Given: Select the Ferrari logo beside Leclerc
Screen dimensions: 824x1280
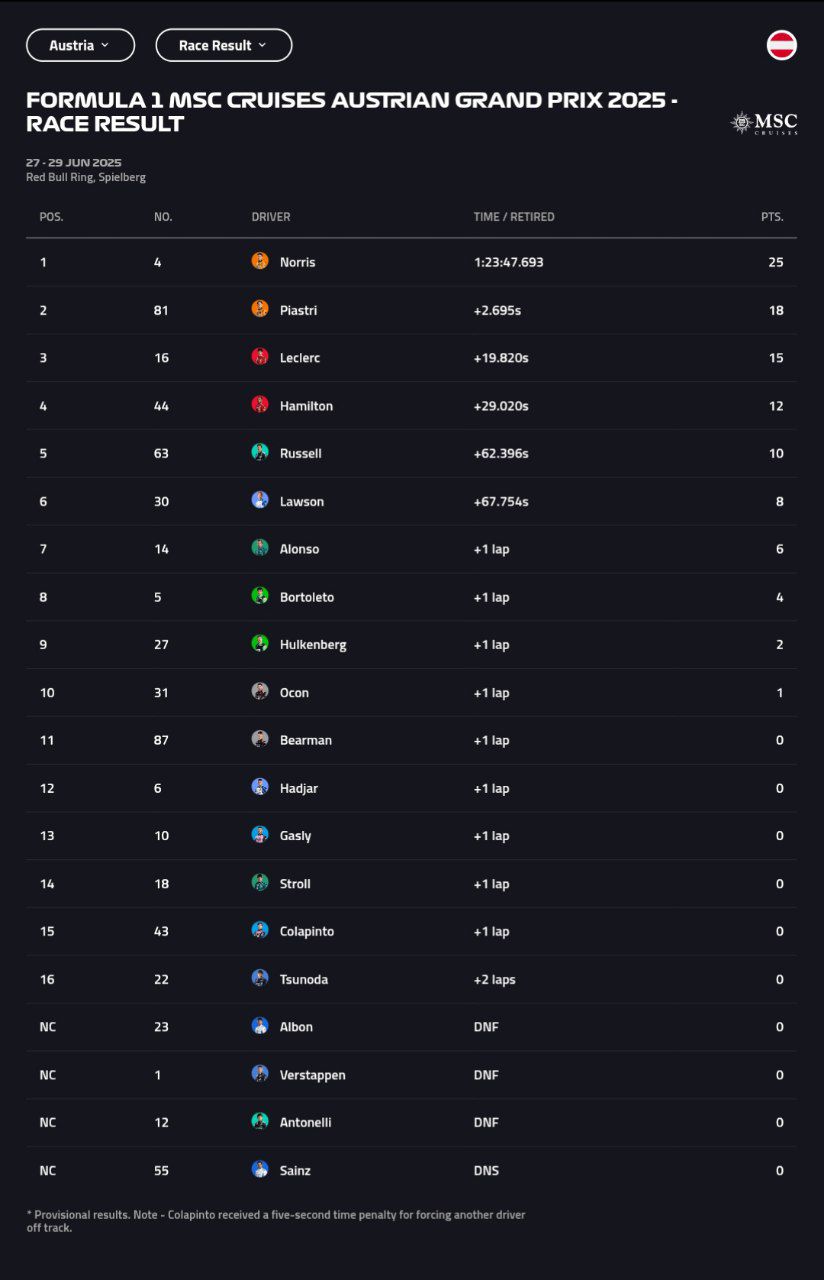Looking at the screenshot, I should (x=259, y=358).
